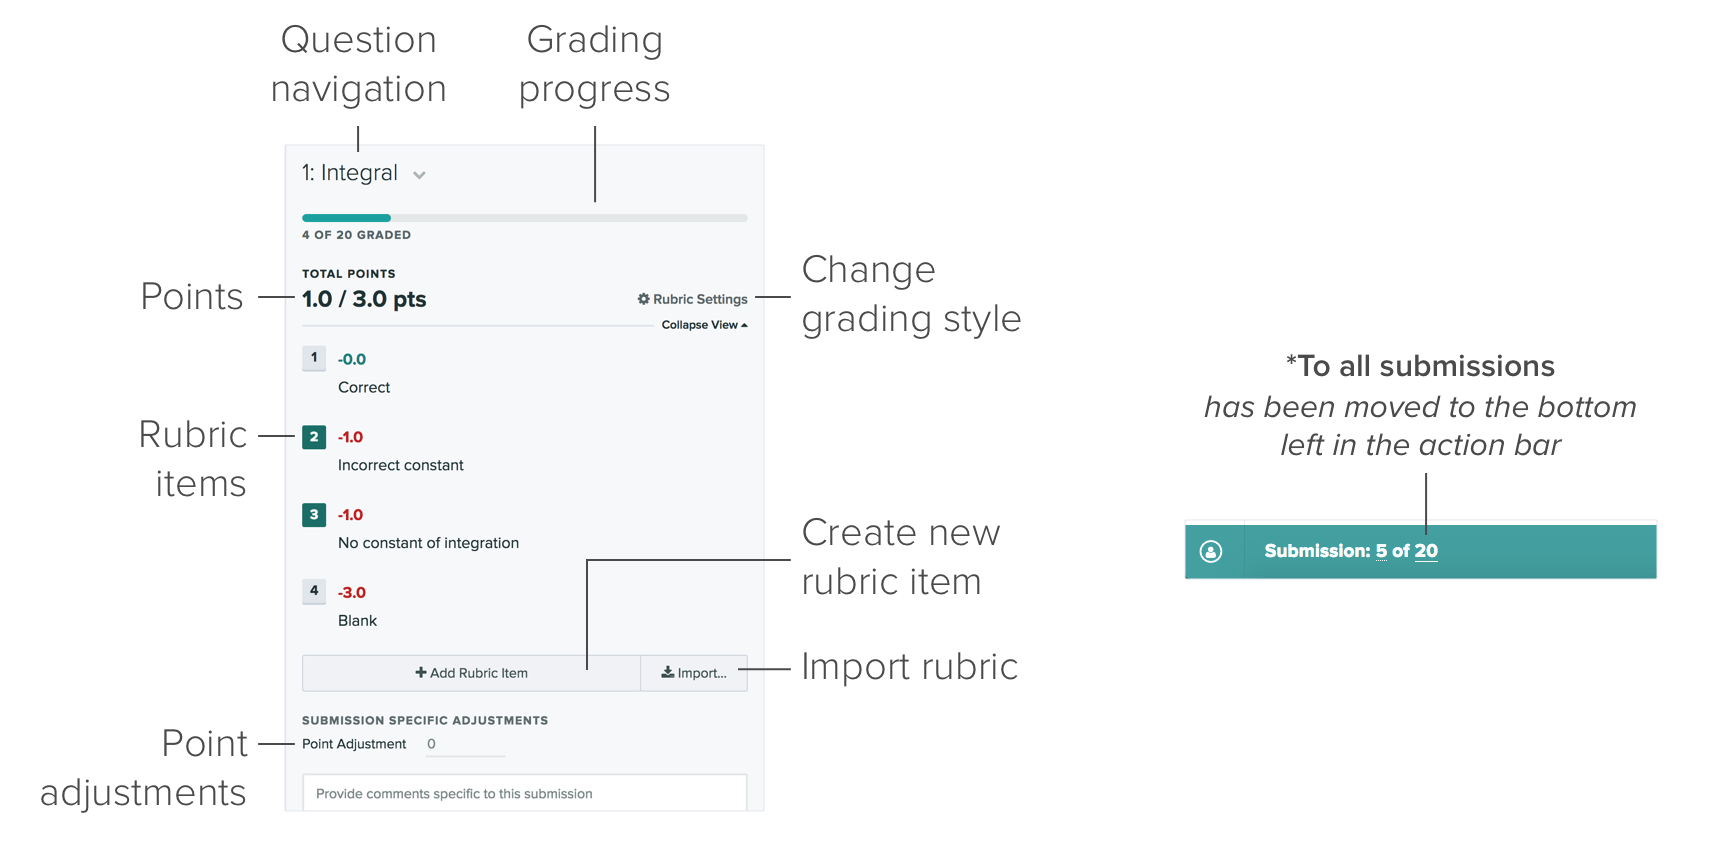The height and width of the screenshot is (847, 1716).
Task: Click the -3.0 point value
Action: tap(352, 592)
